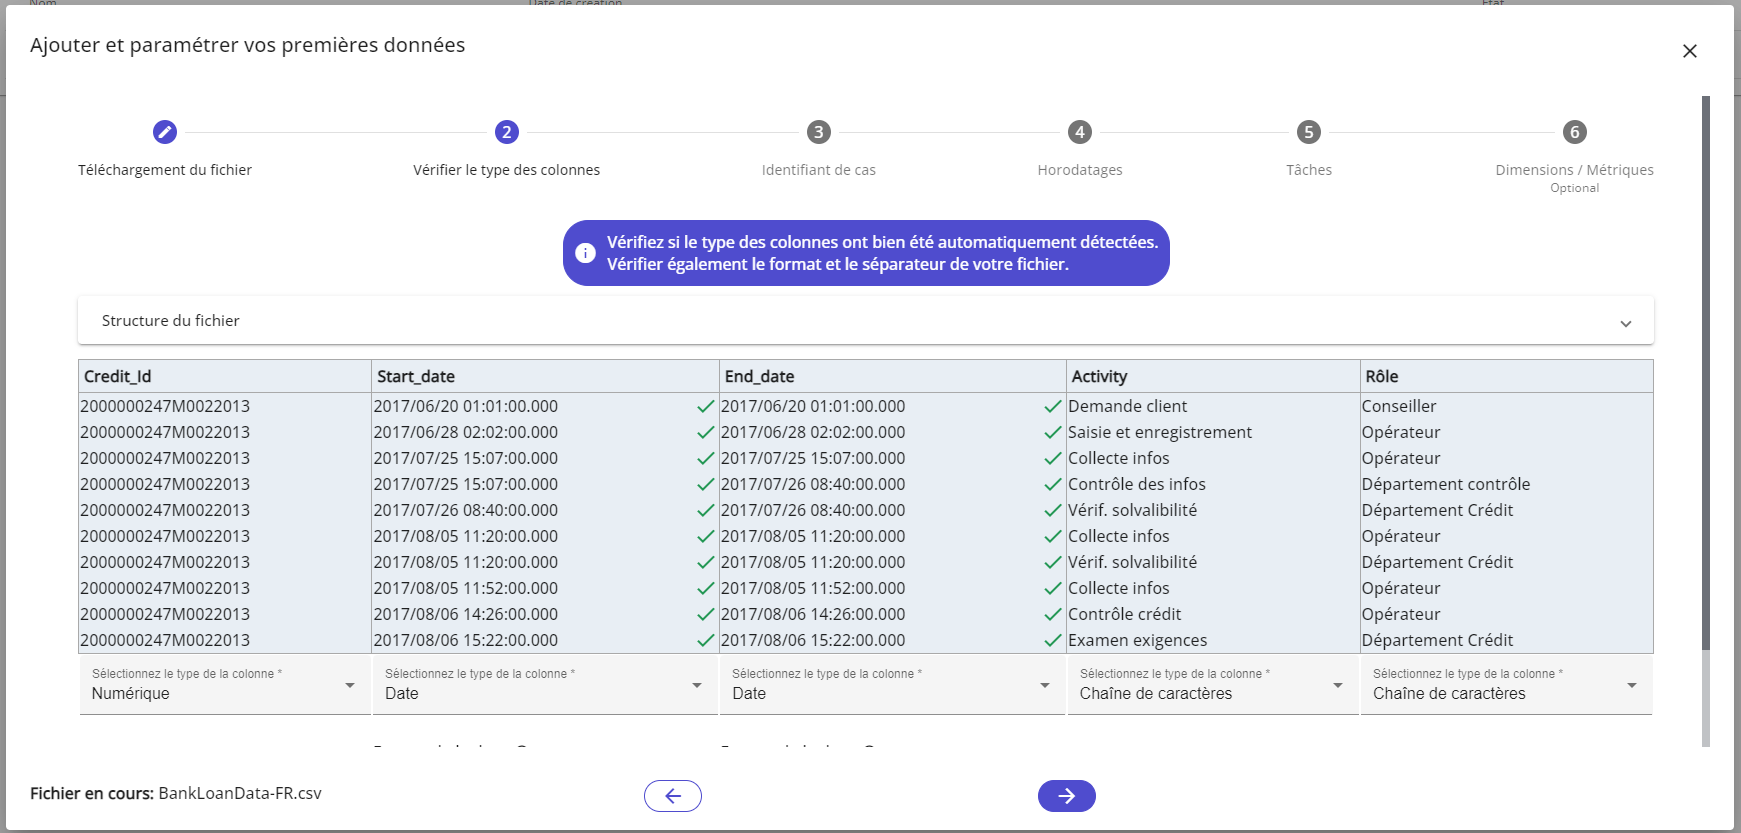The image size is (1741, 833).
Task: Click the pencil icon for file upload step
Action: 165,132
